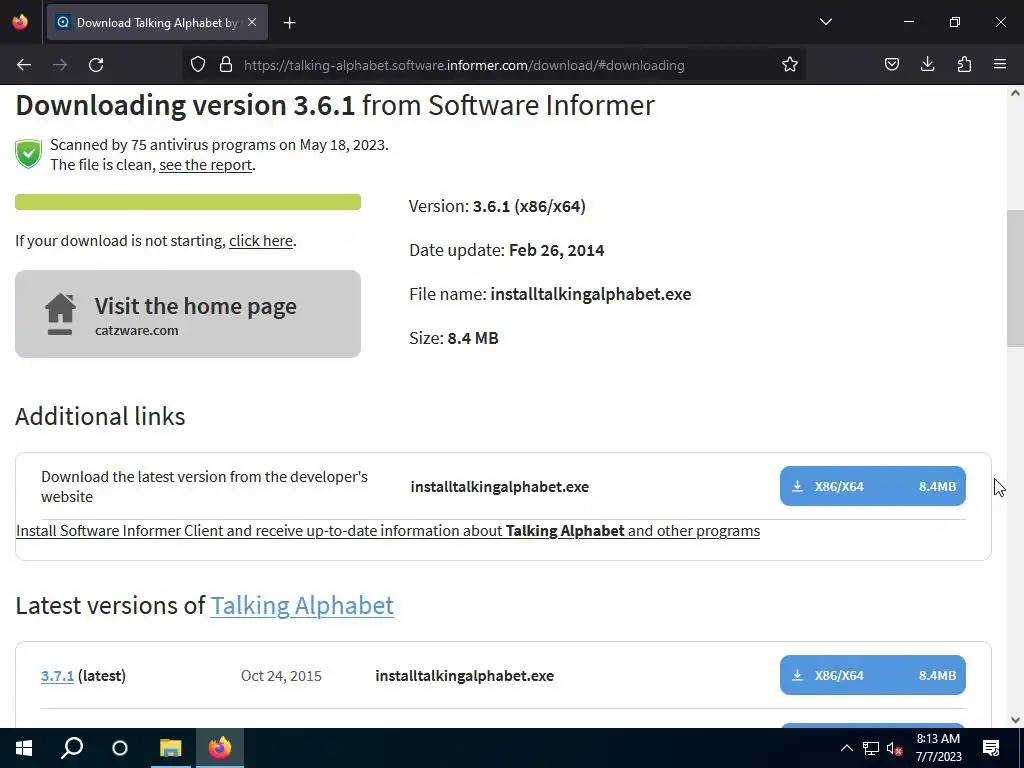Click the 'Oct 24, 2015' date
This screenshot has width=1024, height=768.
pos(281,676)
